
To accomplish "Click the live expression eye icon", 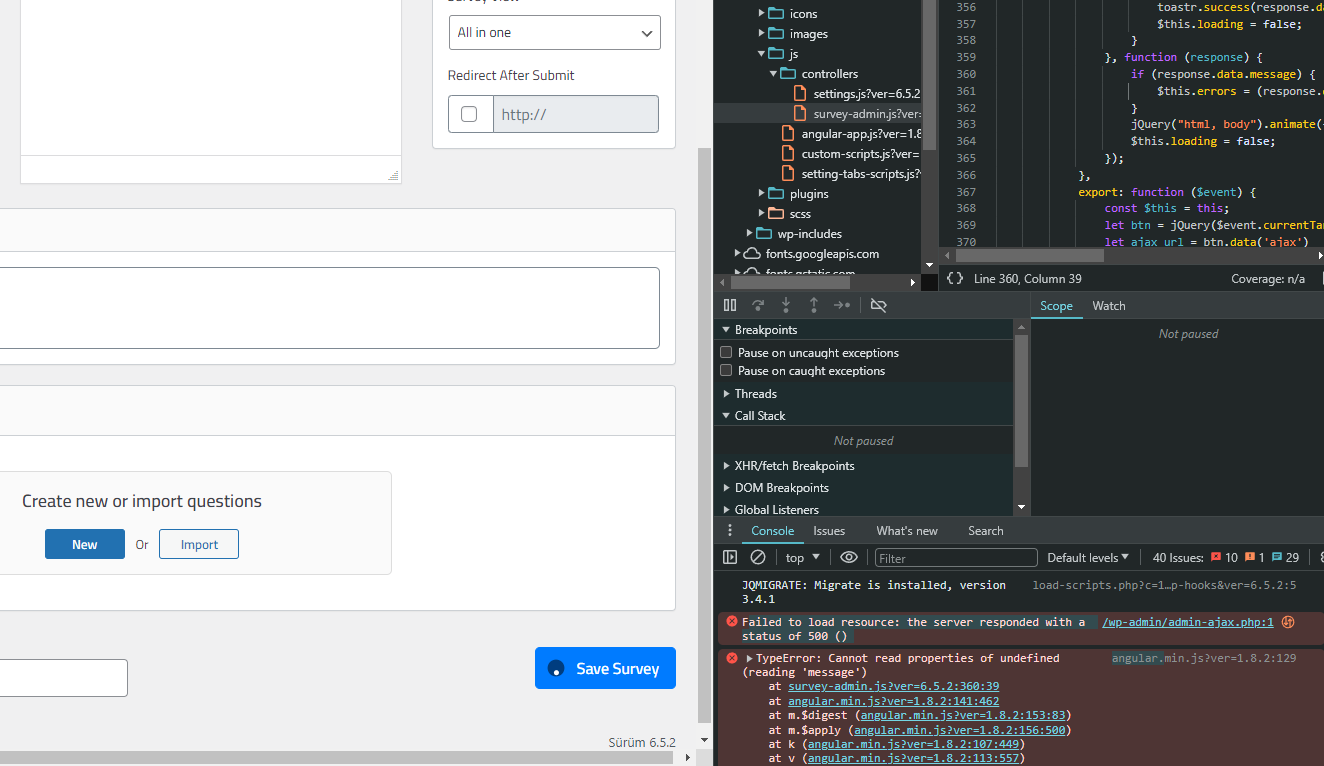I will pyautogui.click(x=849, y=557).
